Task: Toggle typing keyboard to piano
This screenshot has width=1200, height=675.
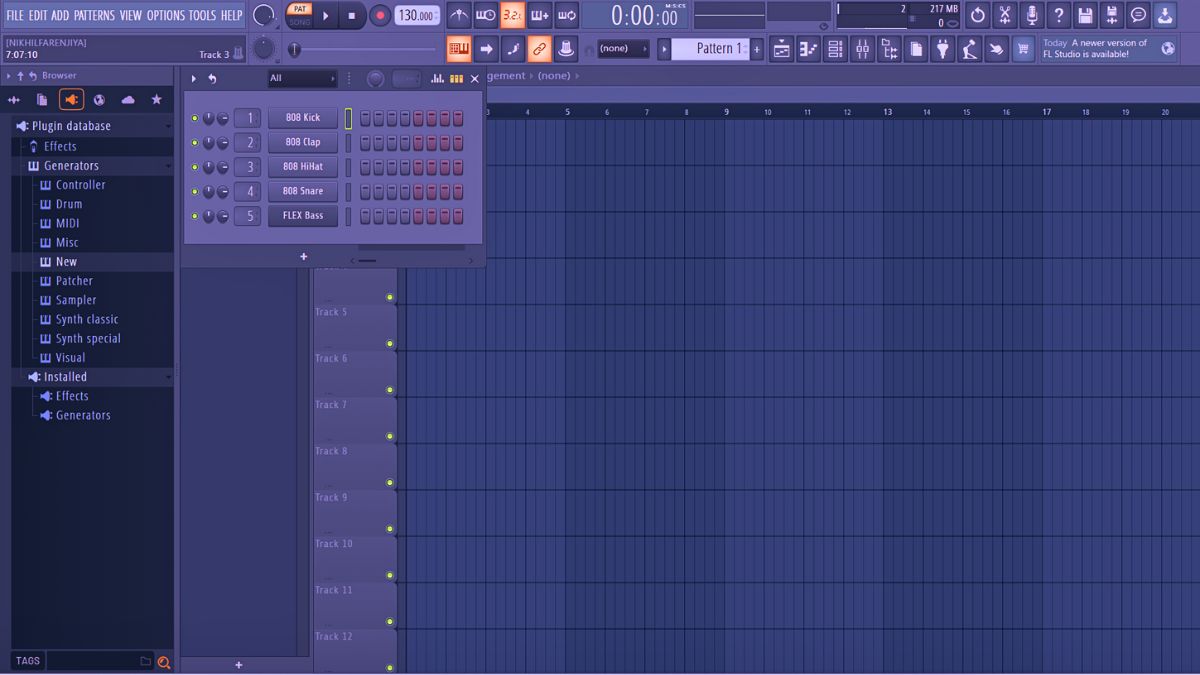Action: coord(459,48)
